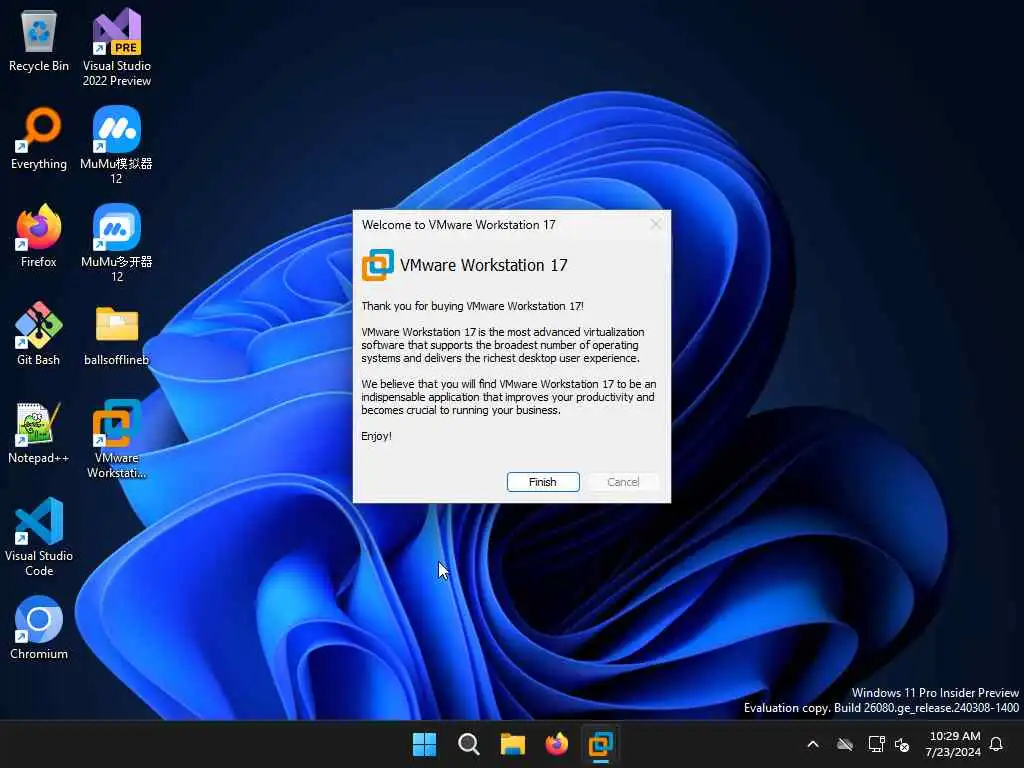Click the VMware logo in the dialog
Image resolution: width=1024 pixels, height=768 pixels.
point(377,265)
